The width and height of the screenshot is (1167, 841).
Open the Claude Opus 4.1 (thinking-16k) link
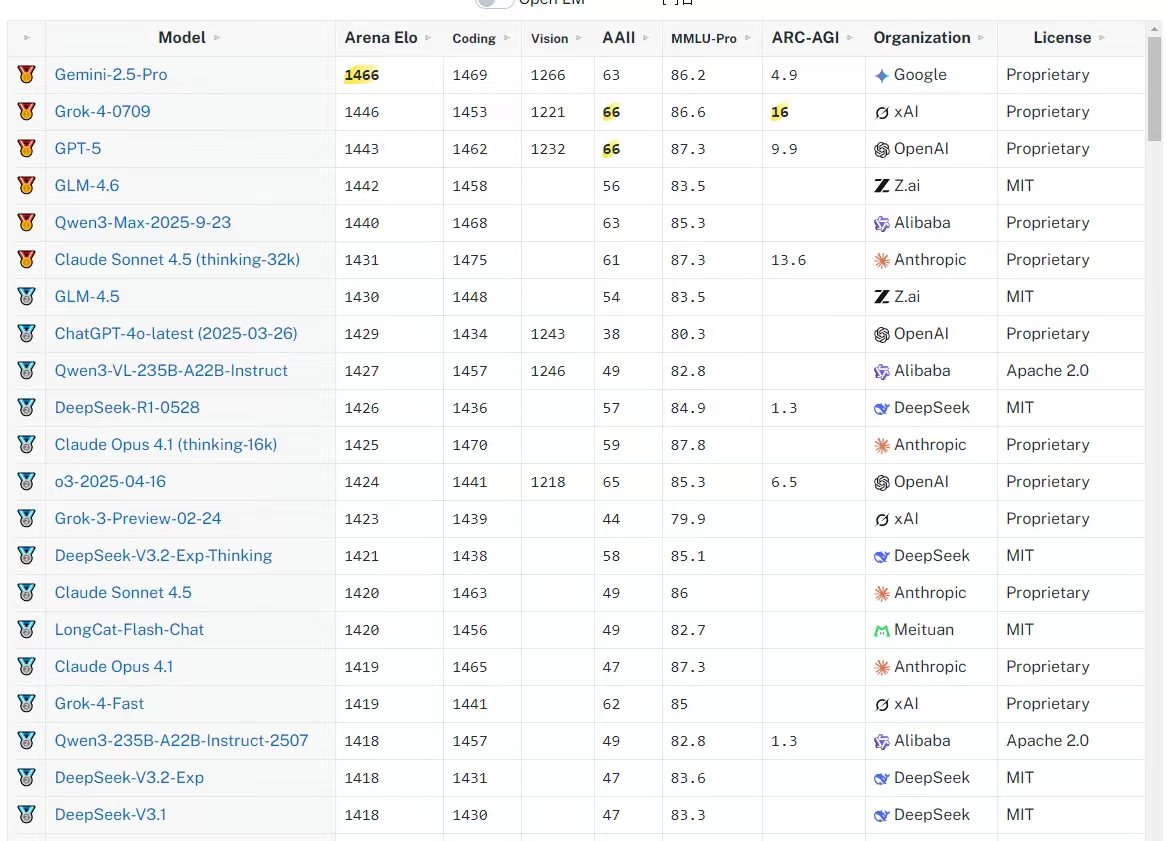coord(166,444)
